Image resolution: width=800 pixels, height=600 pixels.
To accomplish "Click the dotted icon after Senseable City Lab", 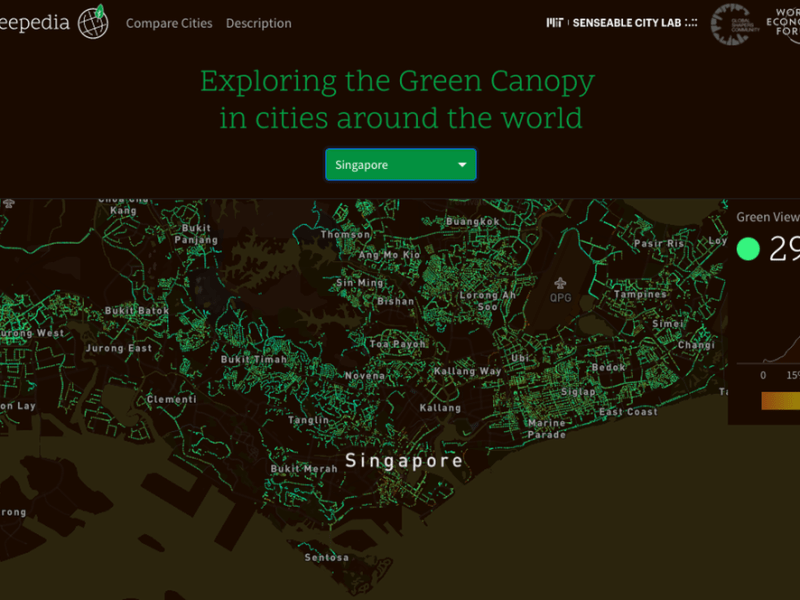I will coord(691,22).
